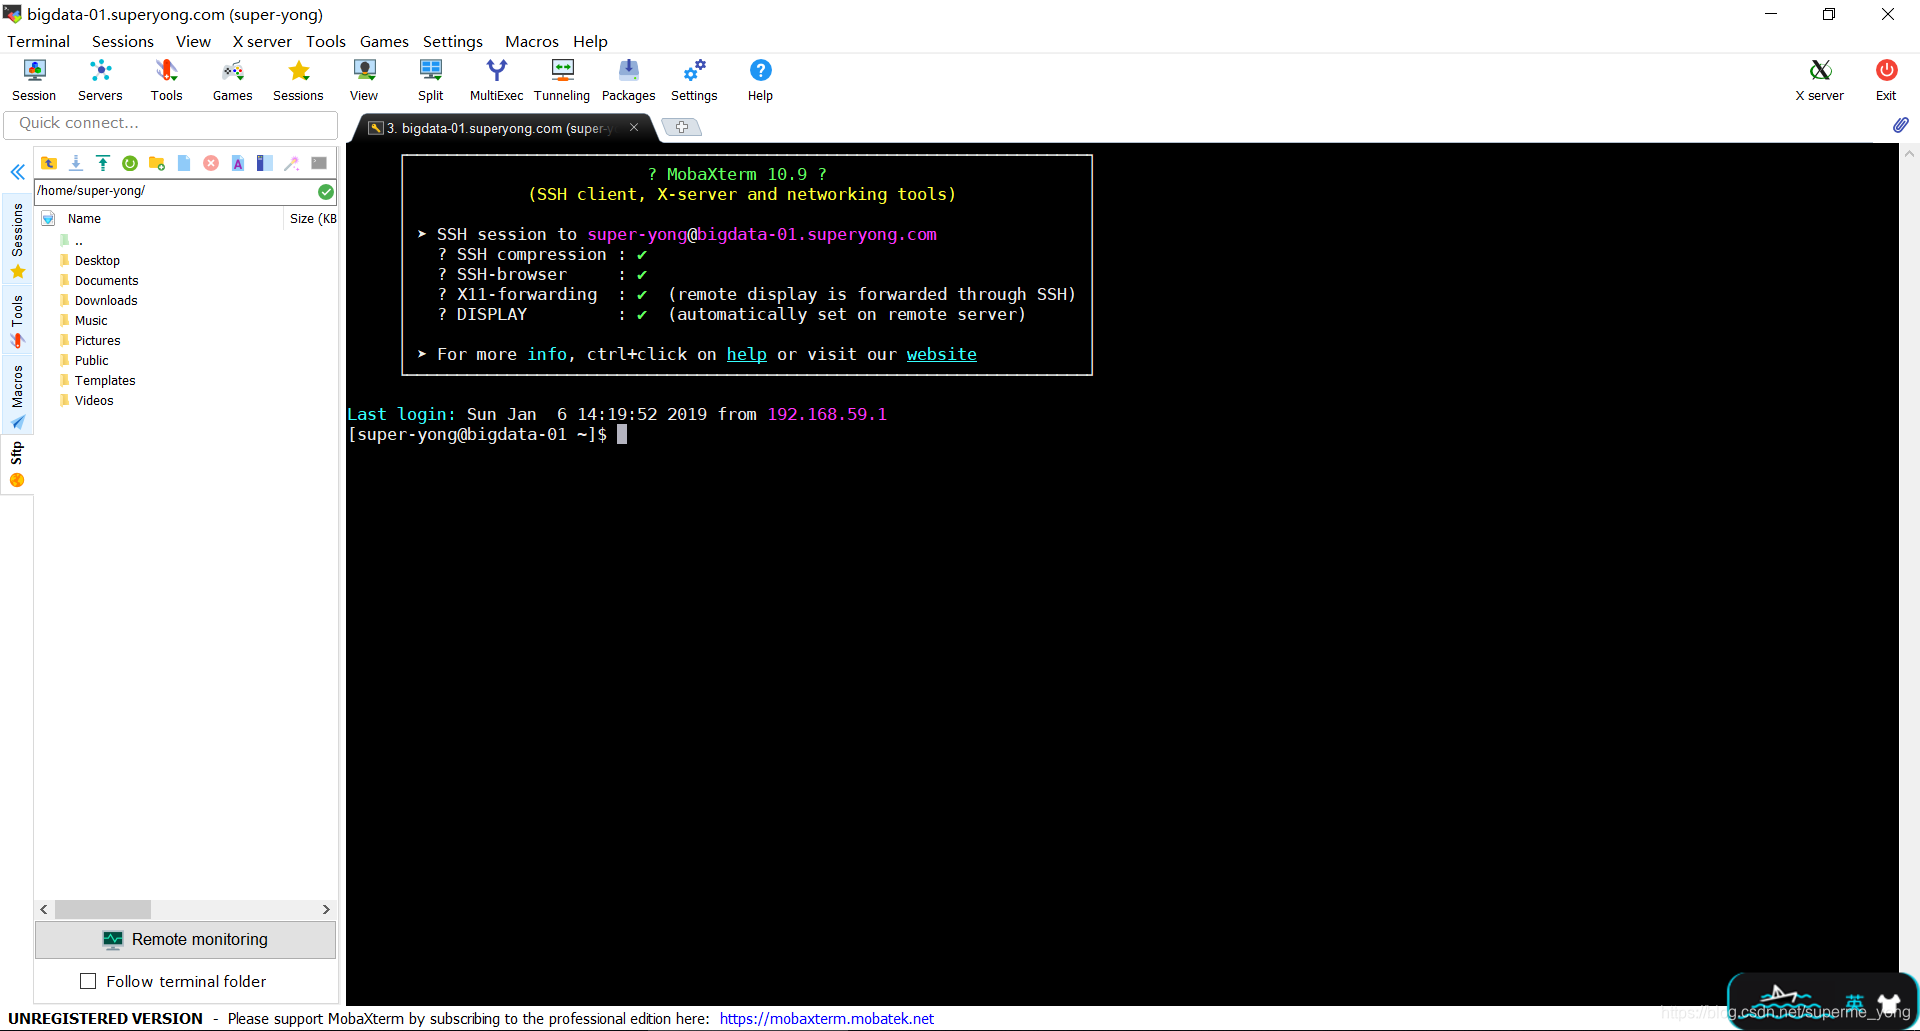
Task: Open the Tunneling toolbar icon
Action: pyautogui.click(x=562, y=80)
